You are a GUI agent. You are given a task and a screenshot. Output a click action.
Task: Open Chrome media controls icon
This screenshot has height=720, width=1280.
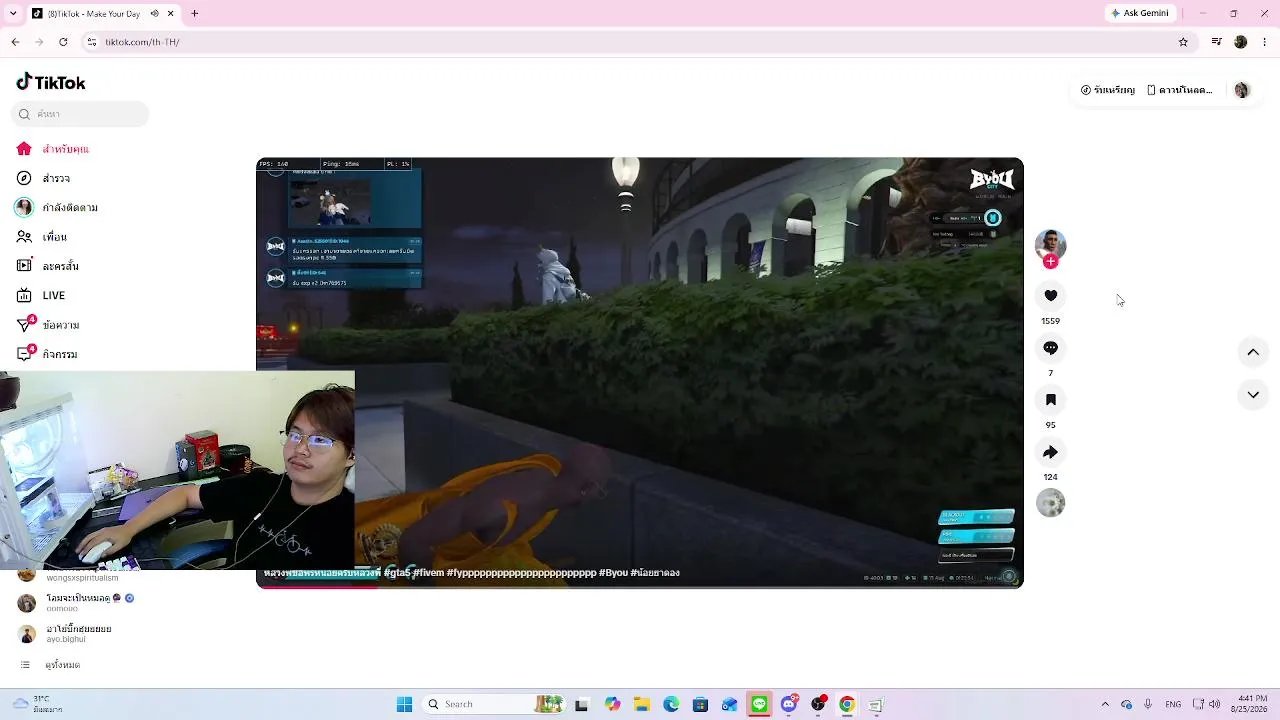pos(1216,42)
